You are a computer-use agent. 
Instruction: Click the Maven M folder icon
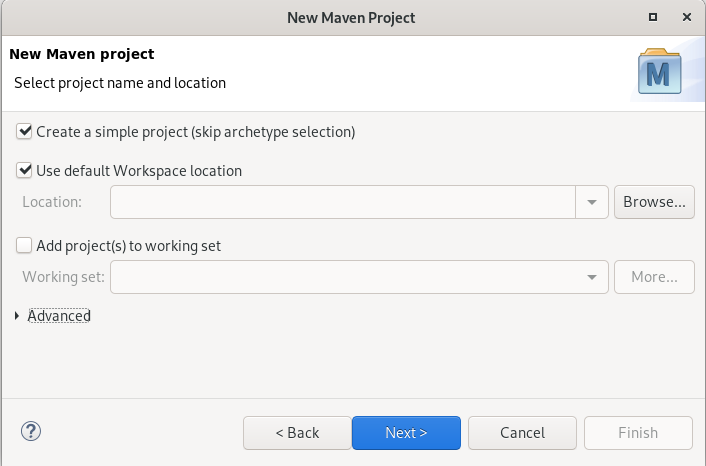coord(659,71)
